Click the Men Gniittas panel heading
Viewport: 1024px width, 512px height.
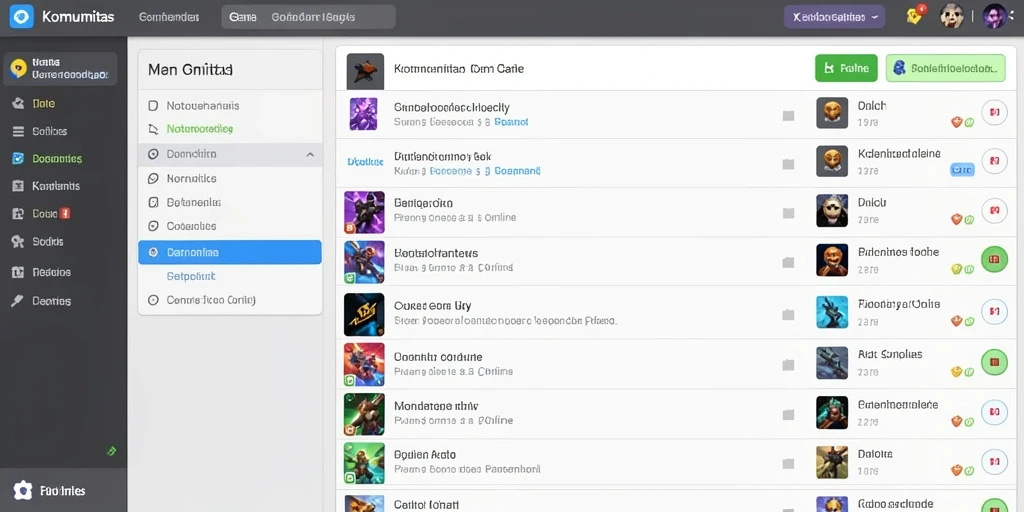[191, 69]
